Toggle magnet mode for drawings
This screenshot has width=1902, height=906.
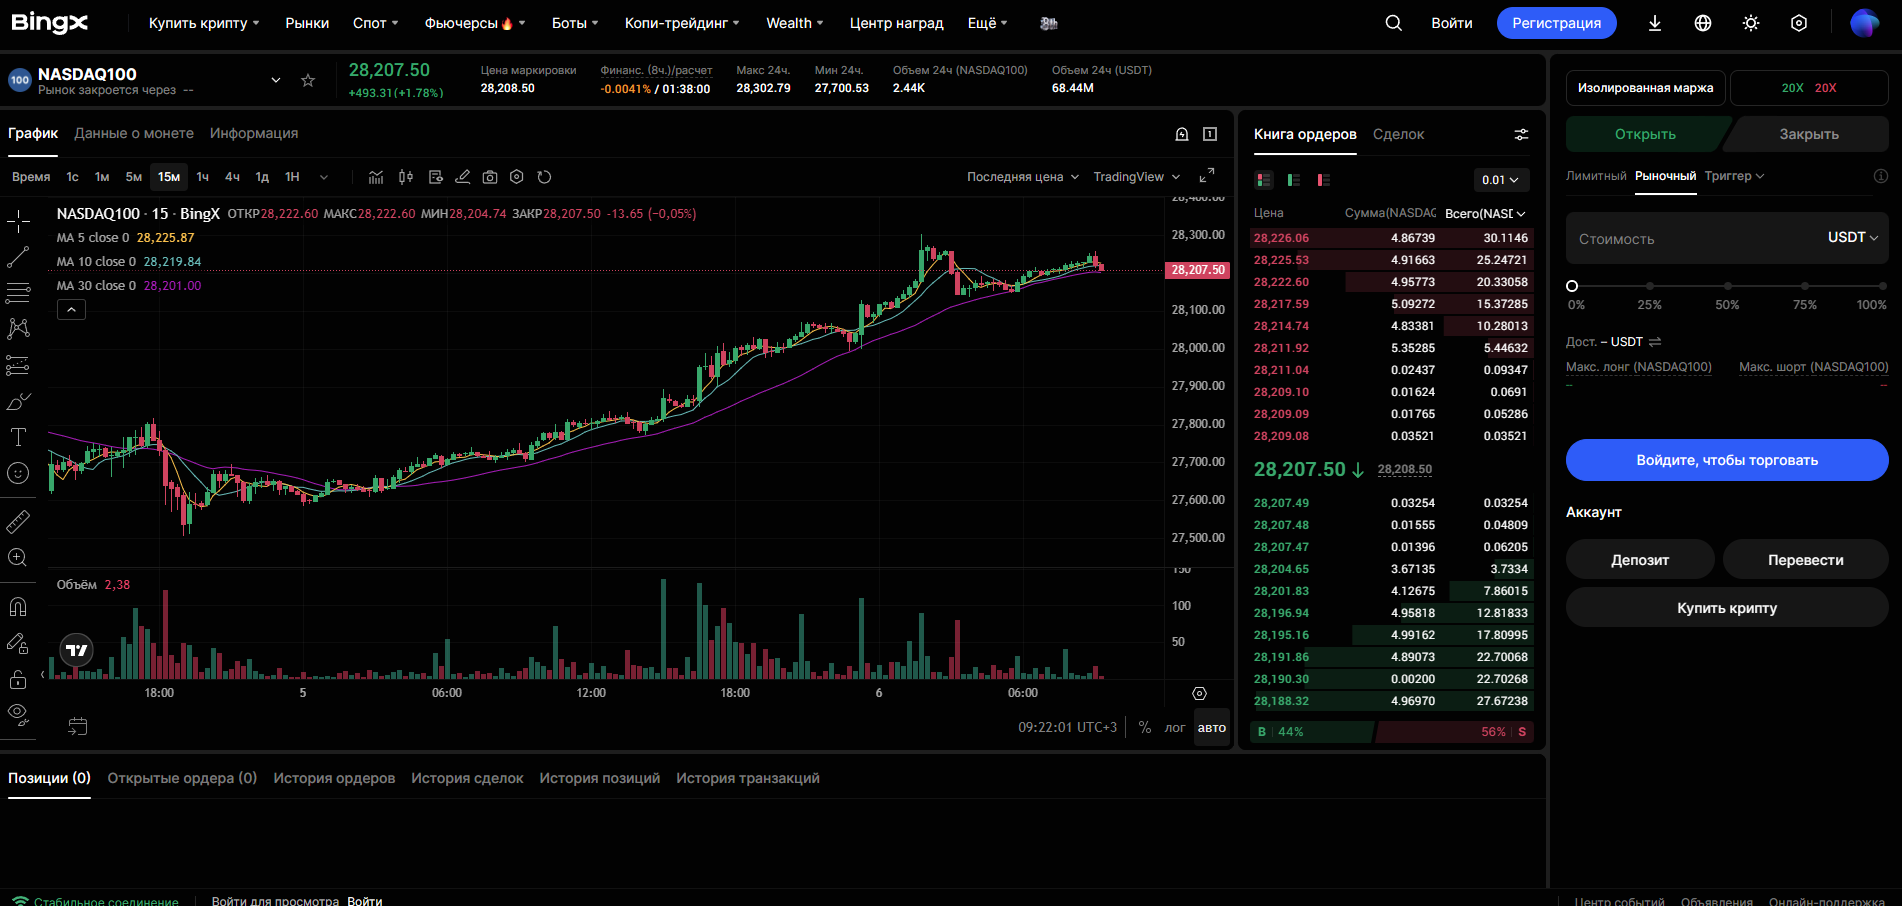pos(18,606)
